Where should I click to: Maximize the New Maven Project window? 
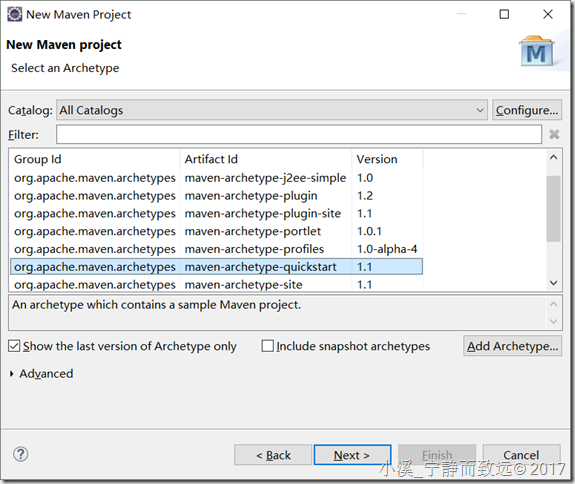point(504,14)
